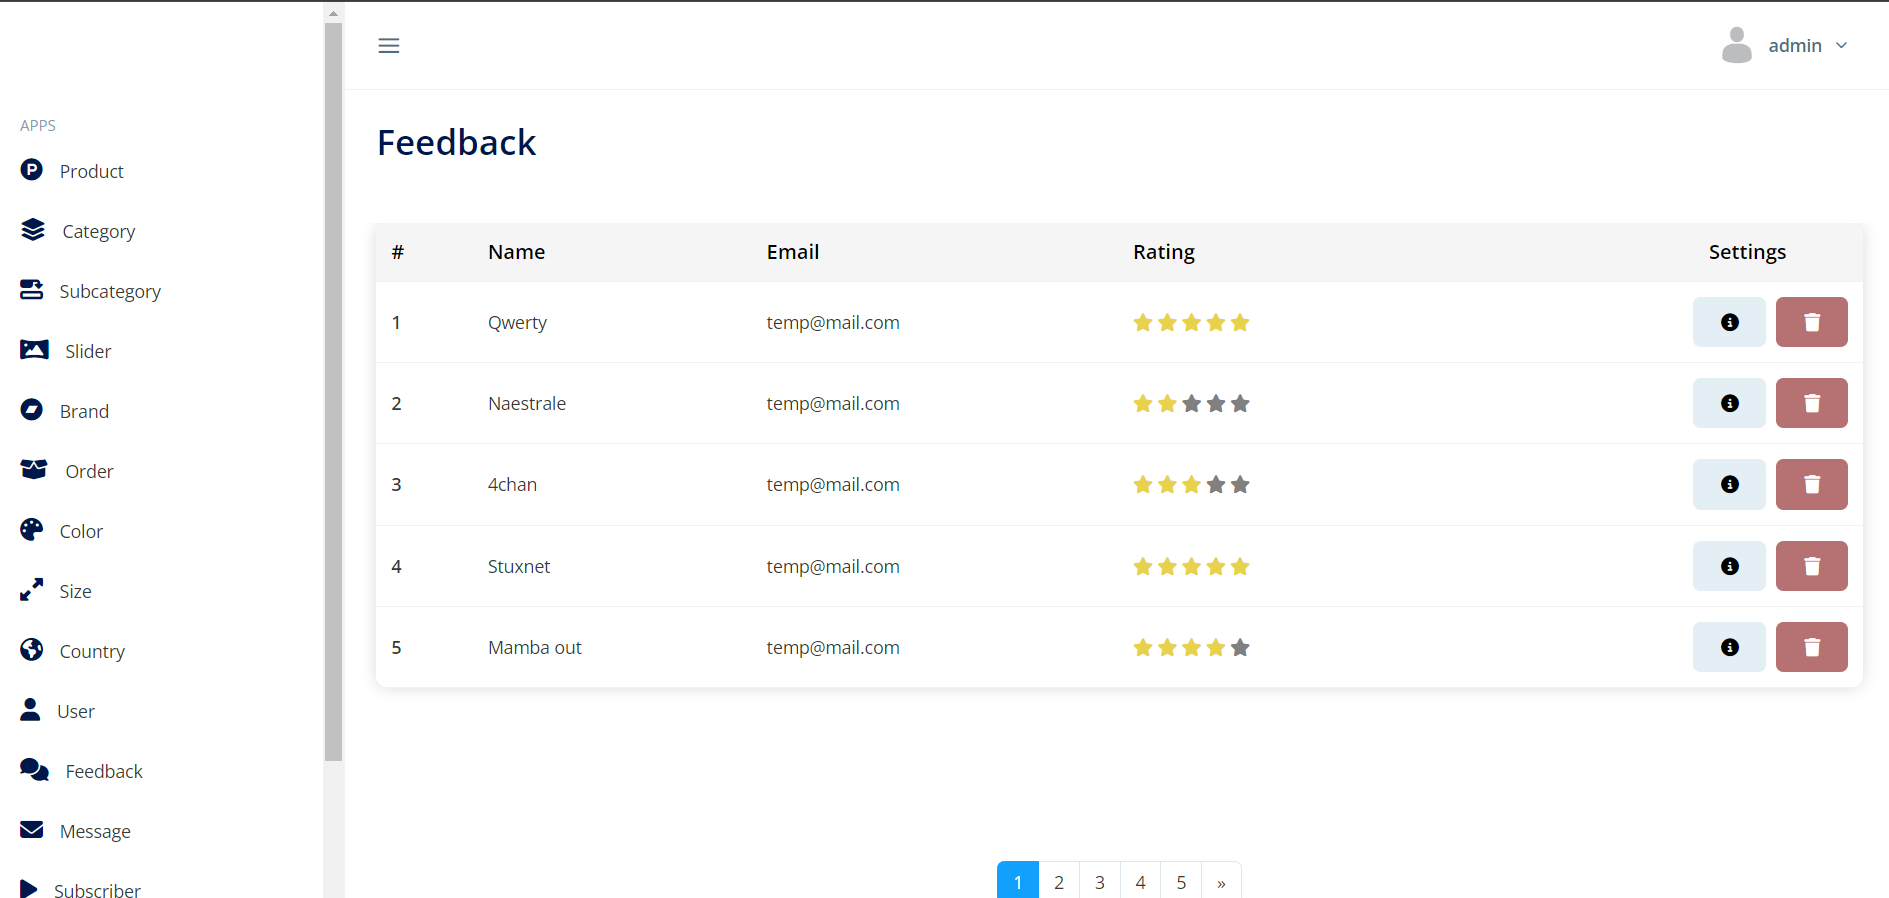1889x898 pixels.
Task: Open the Order menu item
Action: [x=89, y=471]
